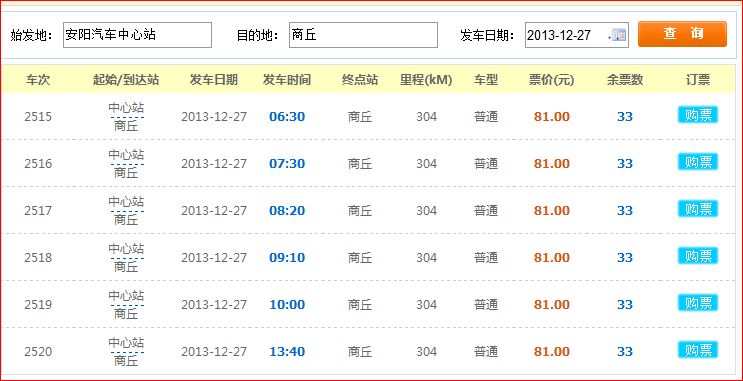
Task: Click departure time 13:40
Action: coord(287,352)
